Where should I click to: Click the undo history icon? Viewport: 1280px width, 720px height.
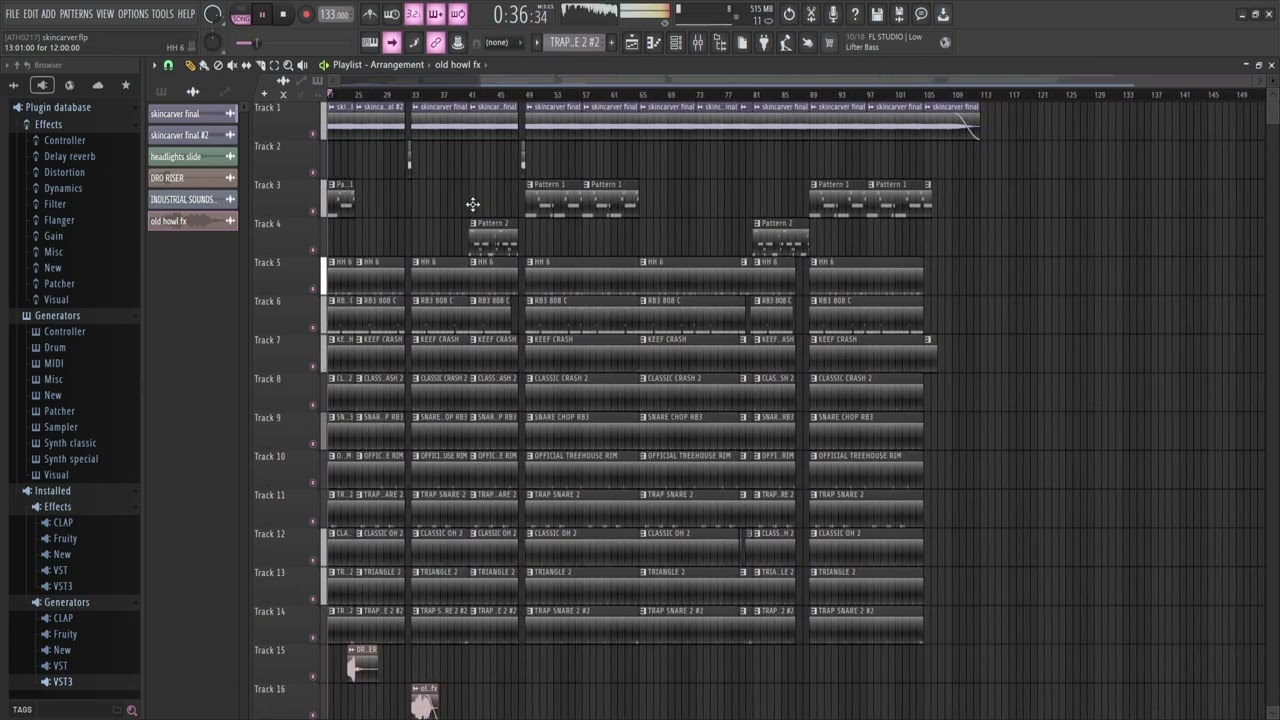[x=789, y=14]
